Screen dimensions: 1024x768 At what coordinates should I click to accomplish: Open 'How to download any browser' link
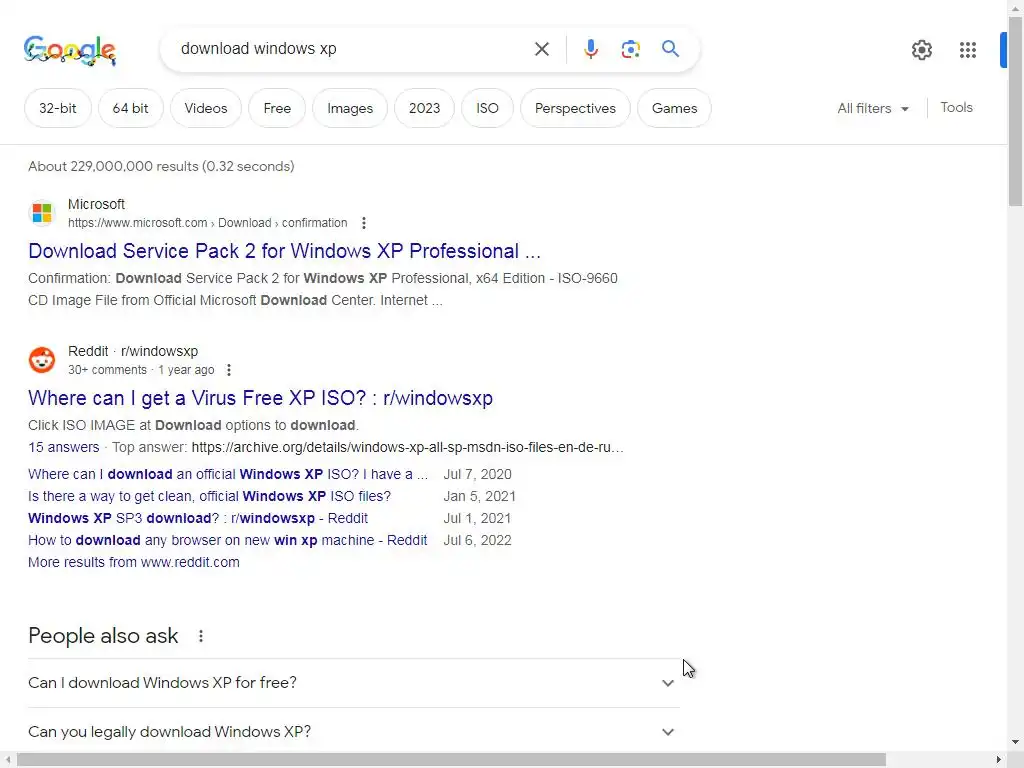[x=227, y=541]
